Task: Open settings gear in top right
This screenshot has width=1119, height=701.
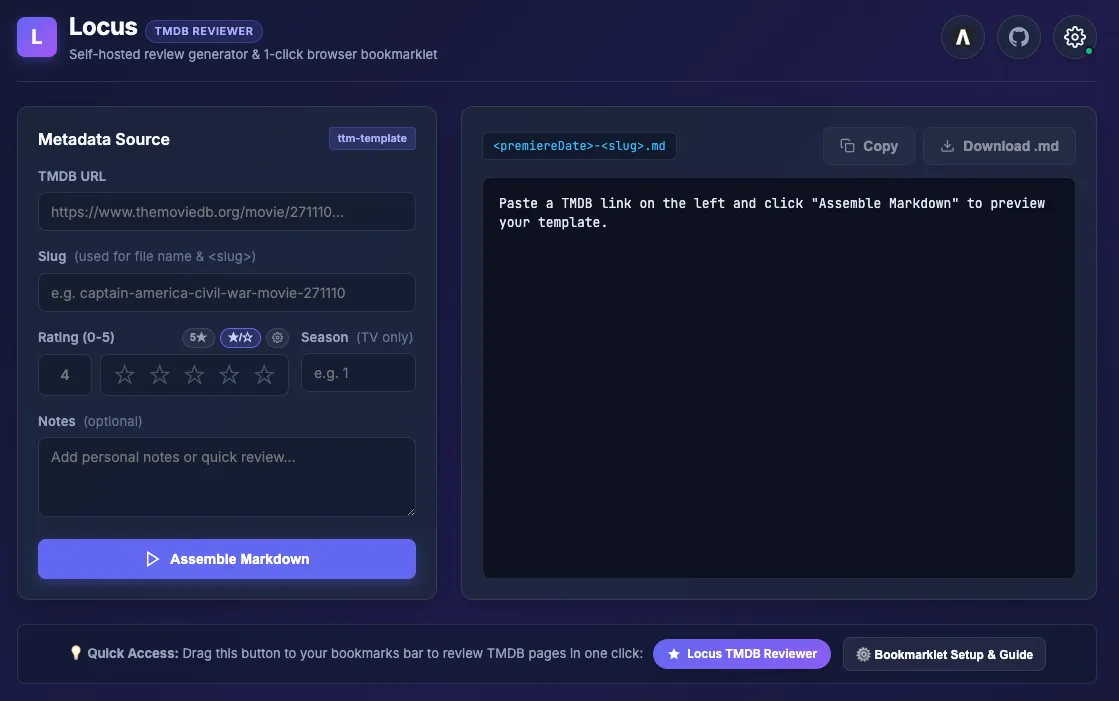Action: pyautogui.click(x=1075, y=37)
